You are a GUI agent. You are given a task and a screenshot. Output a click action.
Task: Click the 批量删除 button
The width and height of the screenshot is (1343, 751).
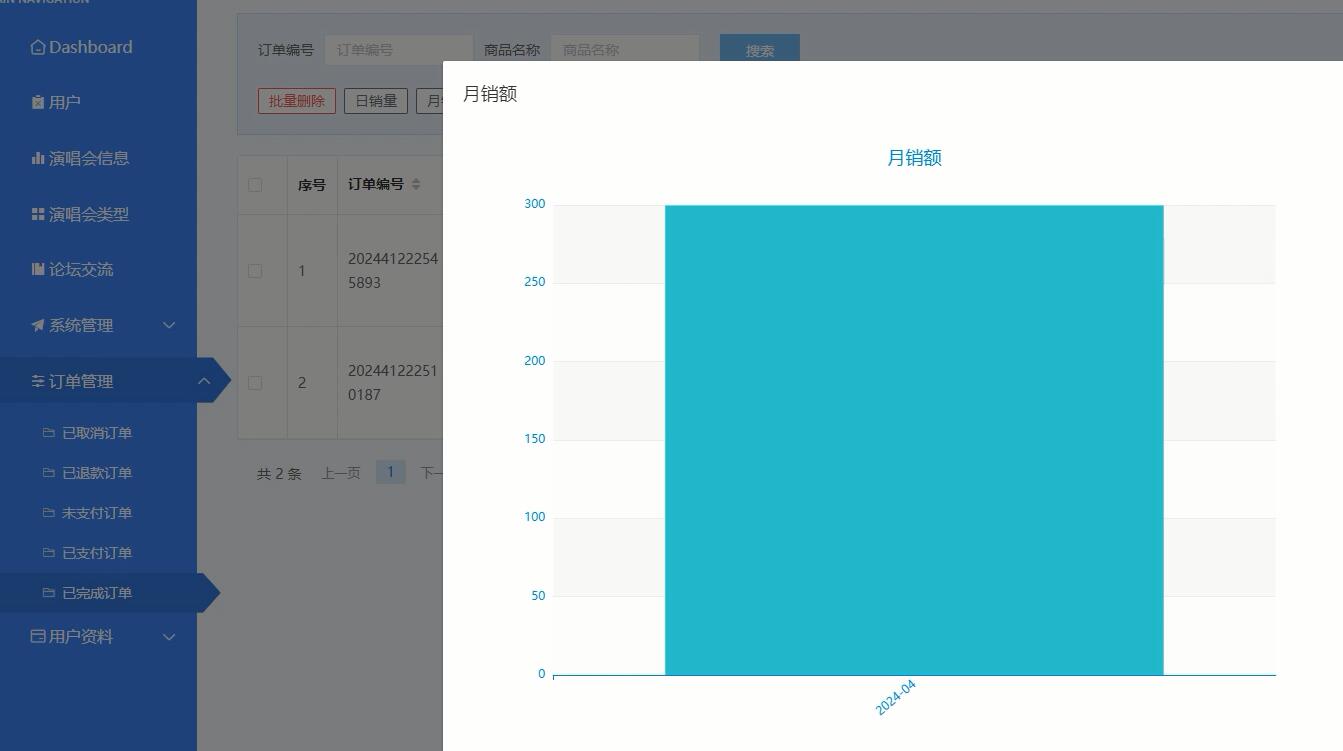pos(296,101)
